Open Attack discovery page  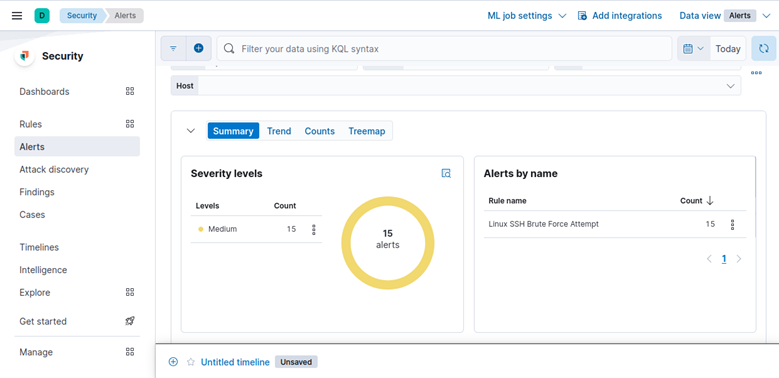point(54,169)
